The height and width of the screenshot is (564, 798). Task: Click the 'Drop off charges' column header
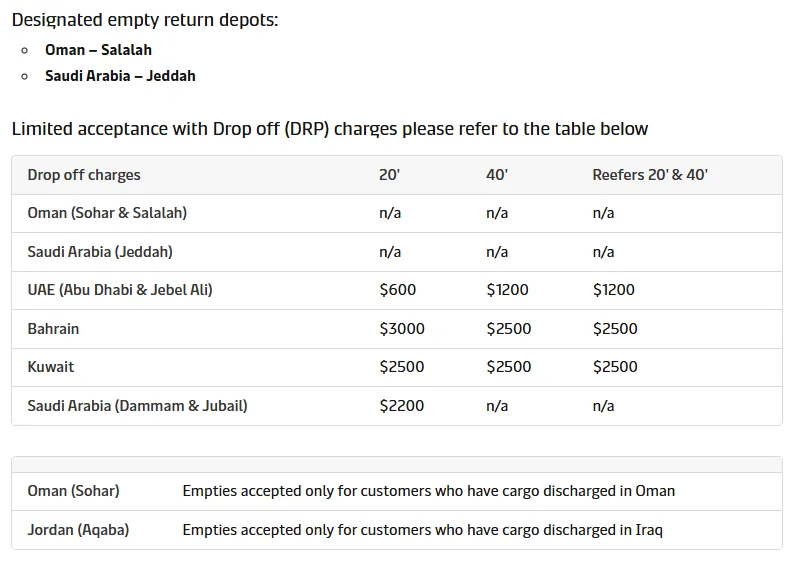pyautogui.click(x=84, y=175)
